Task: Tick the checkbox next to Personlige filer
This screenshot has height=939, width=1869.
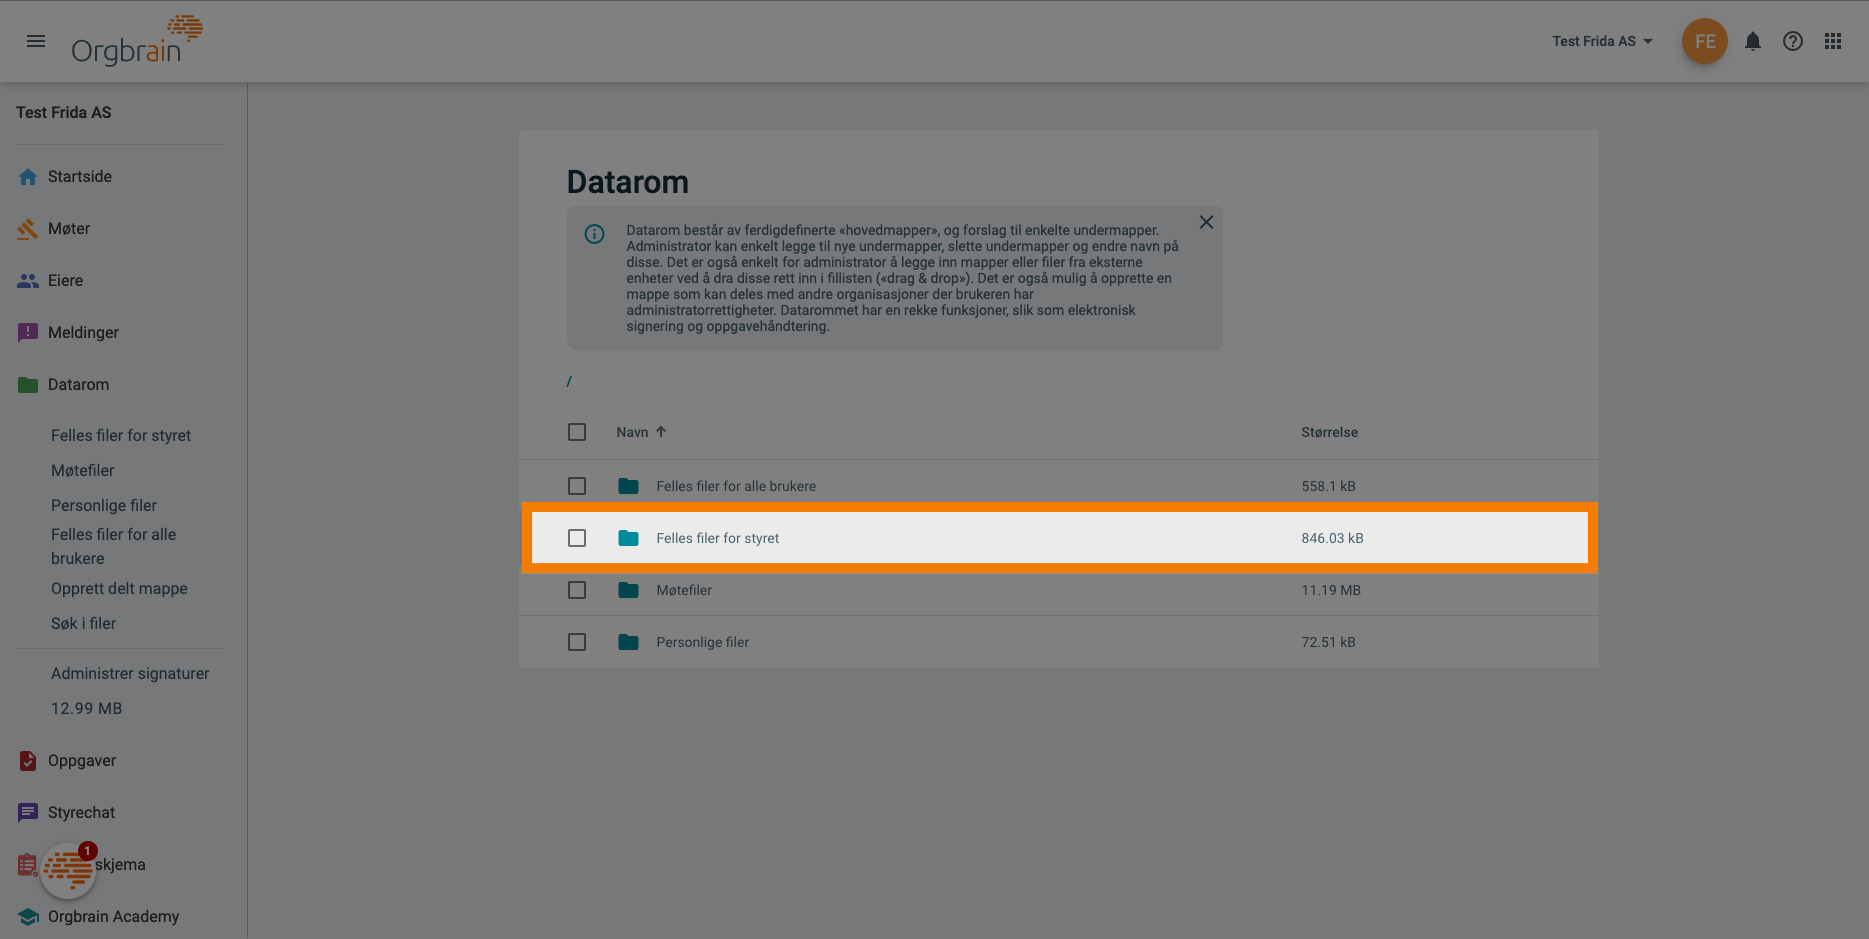Action: coord(577,641)
